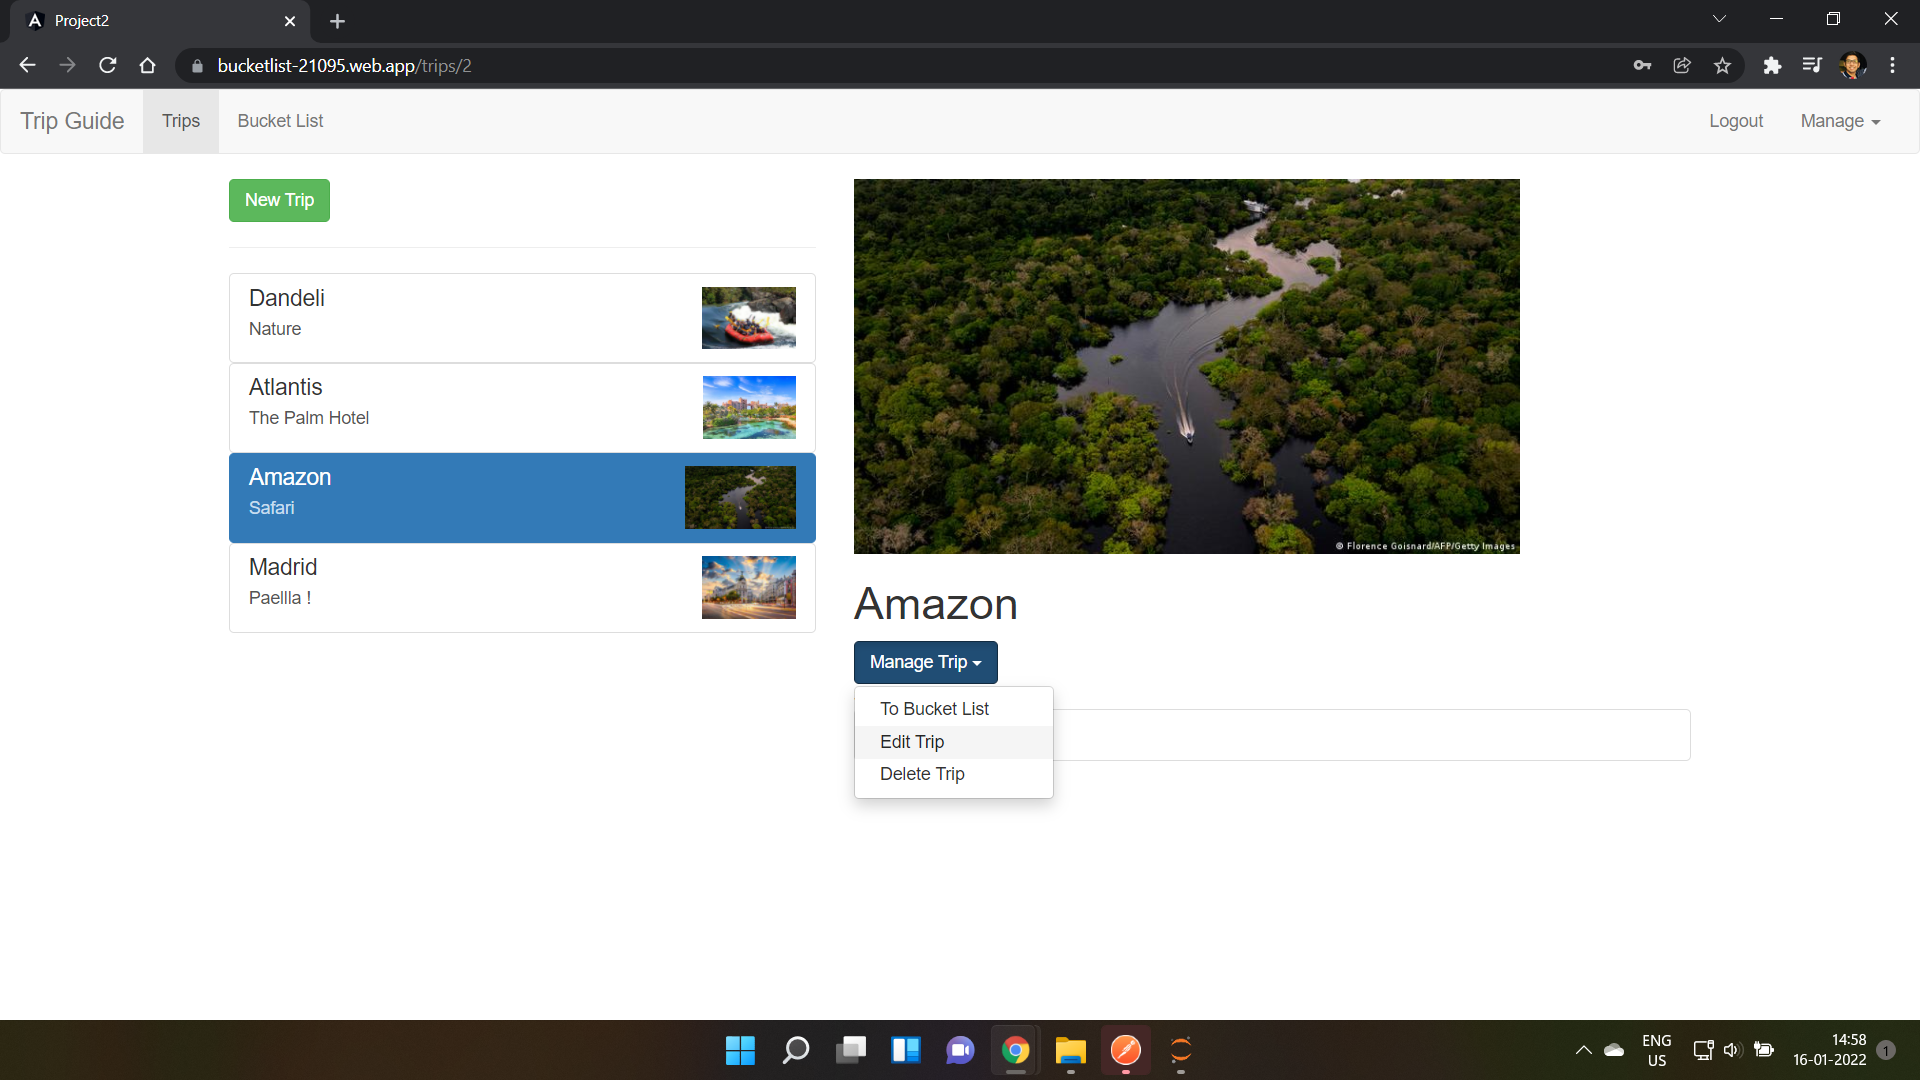Open Task View from the taskbar
Viewport: 1920px width, 1080px height.
pos(851,1050)
